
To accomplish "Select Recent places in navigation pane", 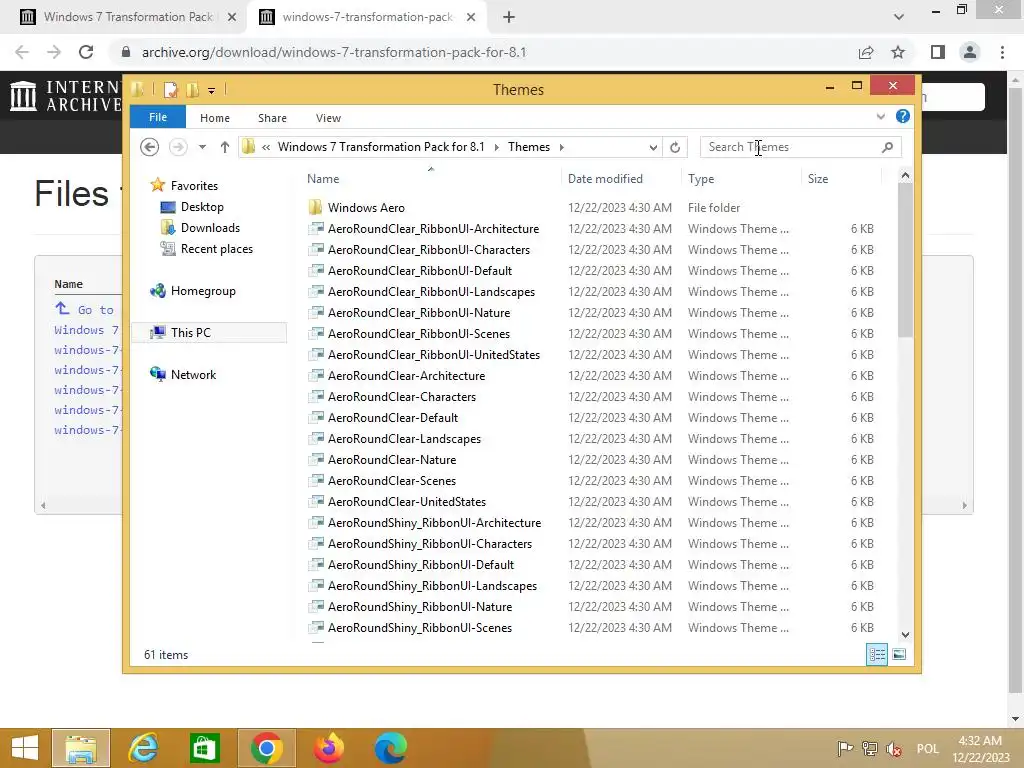I will (206, 249).
